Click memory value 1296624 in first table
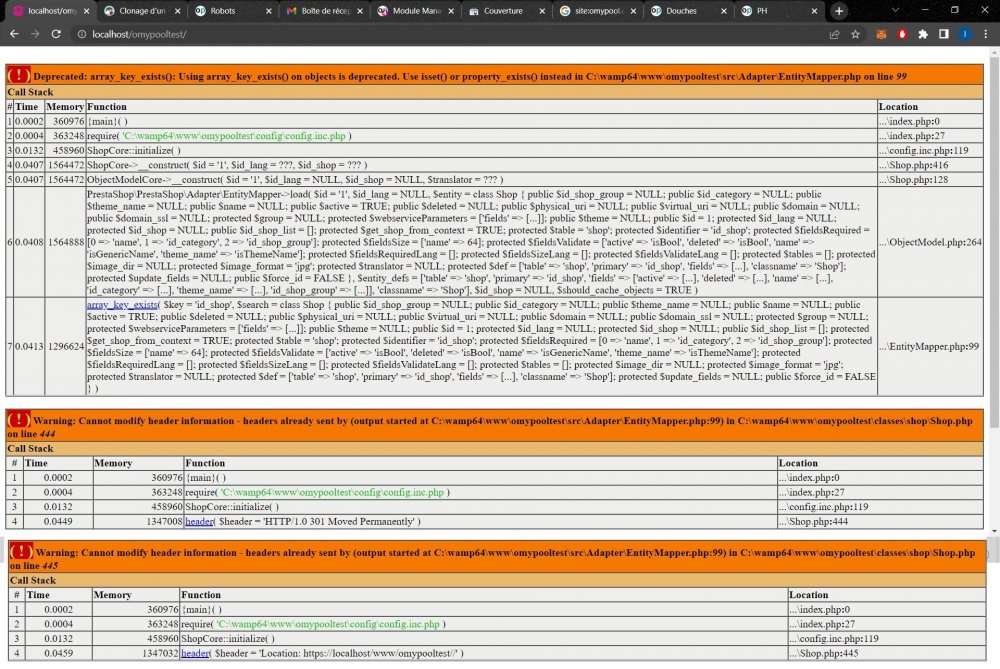 [x=66, y=346]
